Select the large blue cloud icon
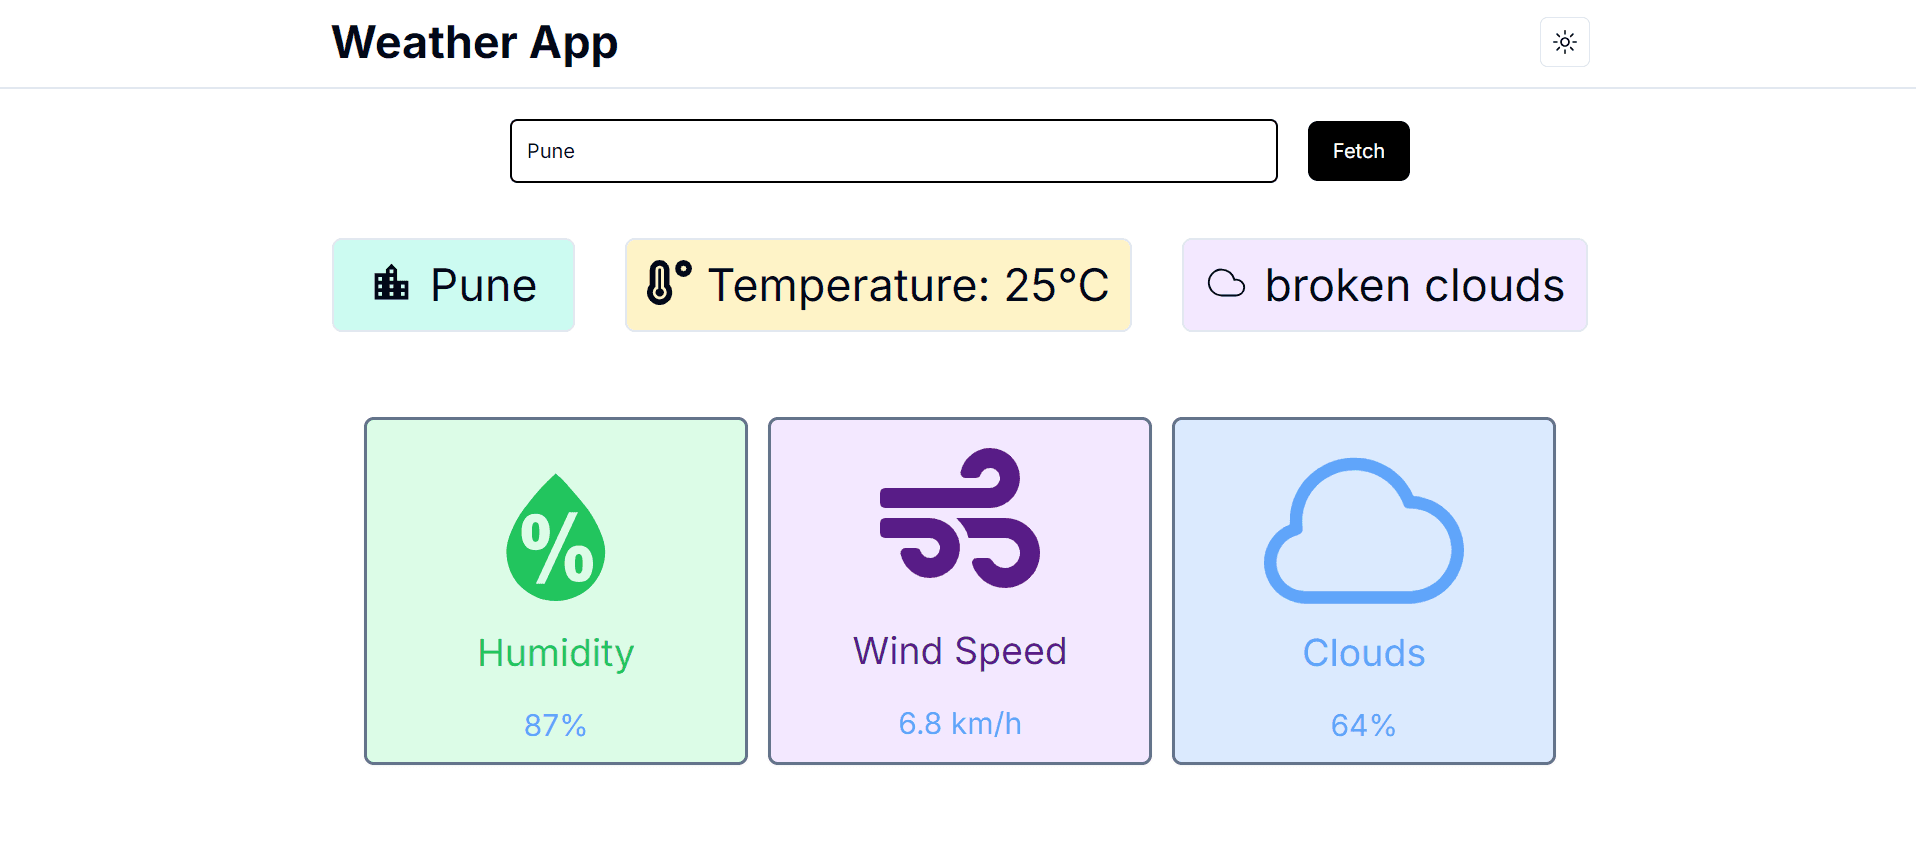This screenshot has width=1916, height=858. pyautogui.click(x=1363, y=530)
